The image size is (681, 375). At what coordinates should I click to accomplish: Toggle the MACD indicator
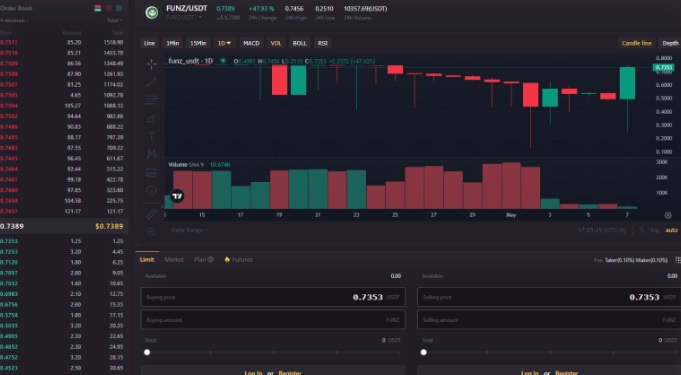point(251,43)
